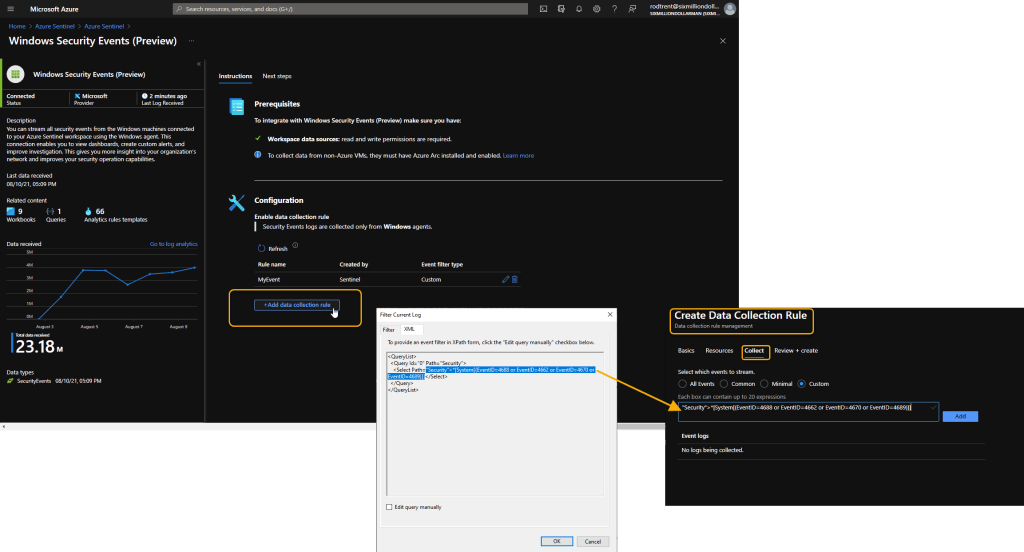The height and width of the screenshot is (552, 1024).
Task: Select the Minimal radio button
Action: (x=764, y=384)
